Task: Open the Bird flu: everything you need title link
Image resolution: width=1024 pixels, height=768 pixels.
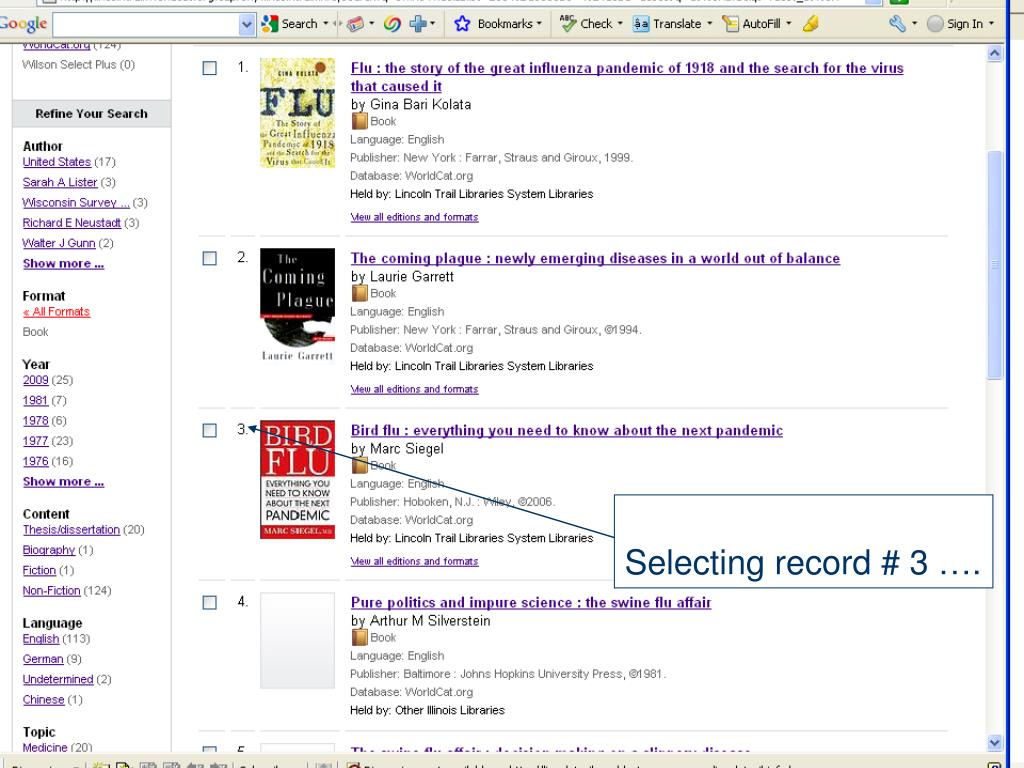Action: [566, 430]
